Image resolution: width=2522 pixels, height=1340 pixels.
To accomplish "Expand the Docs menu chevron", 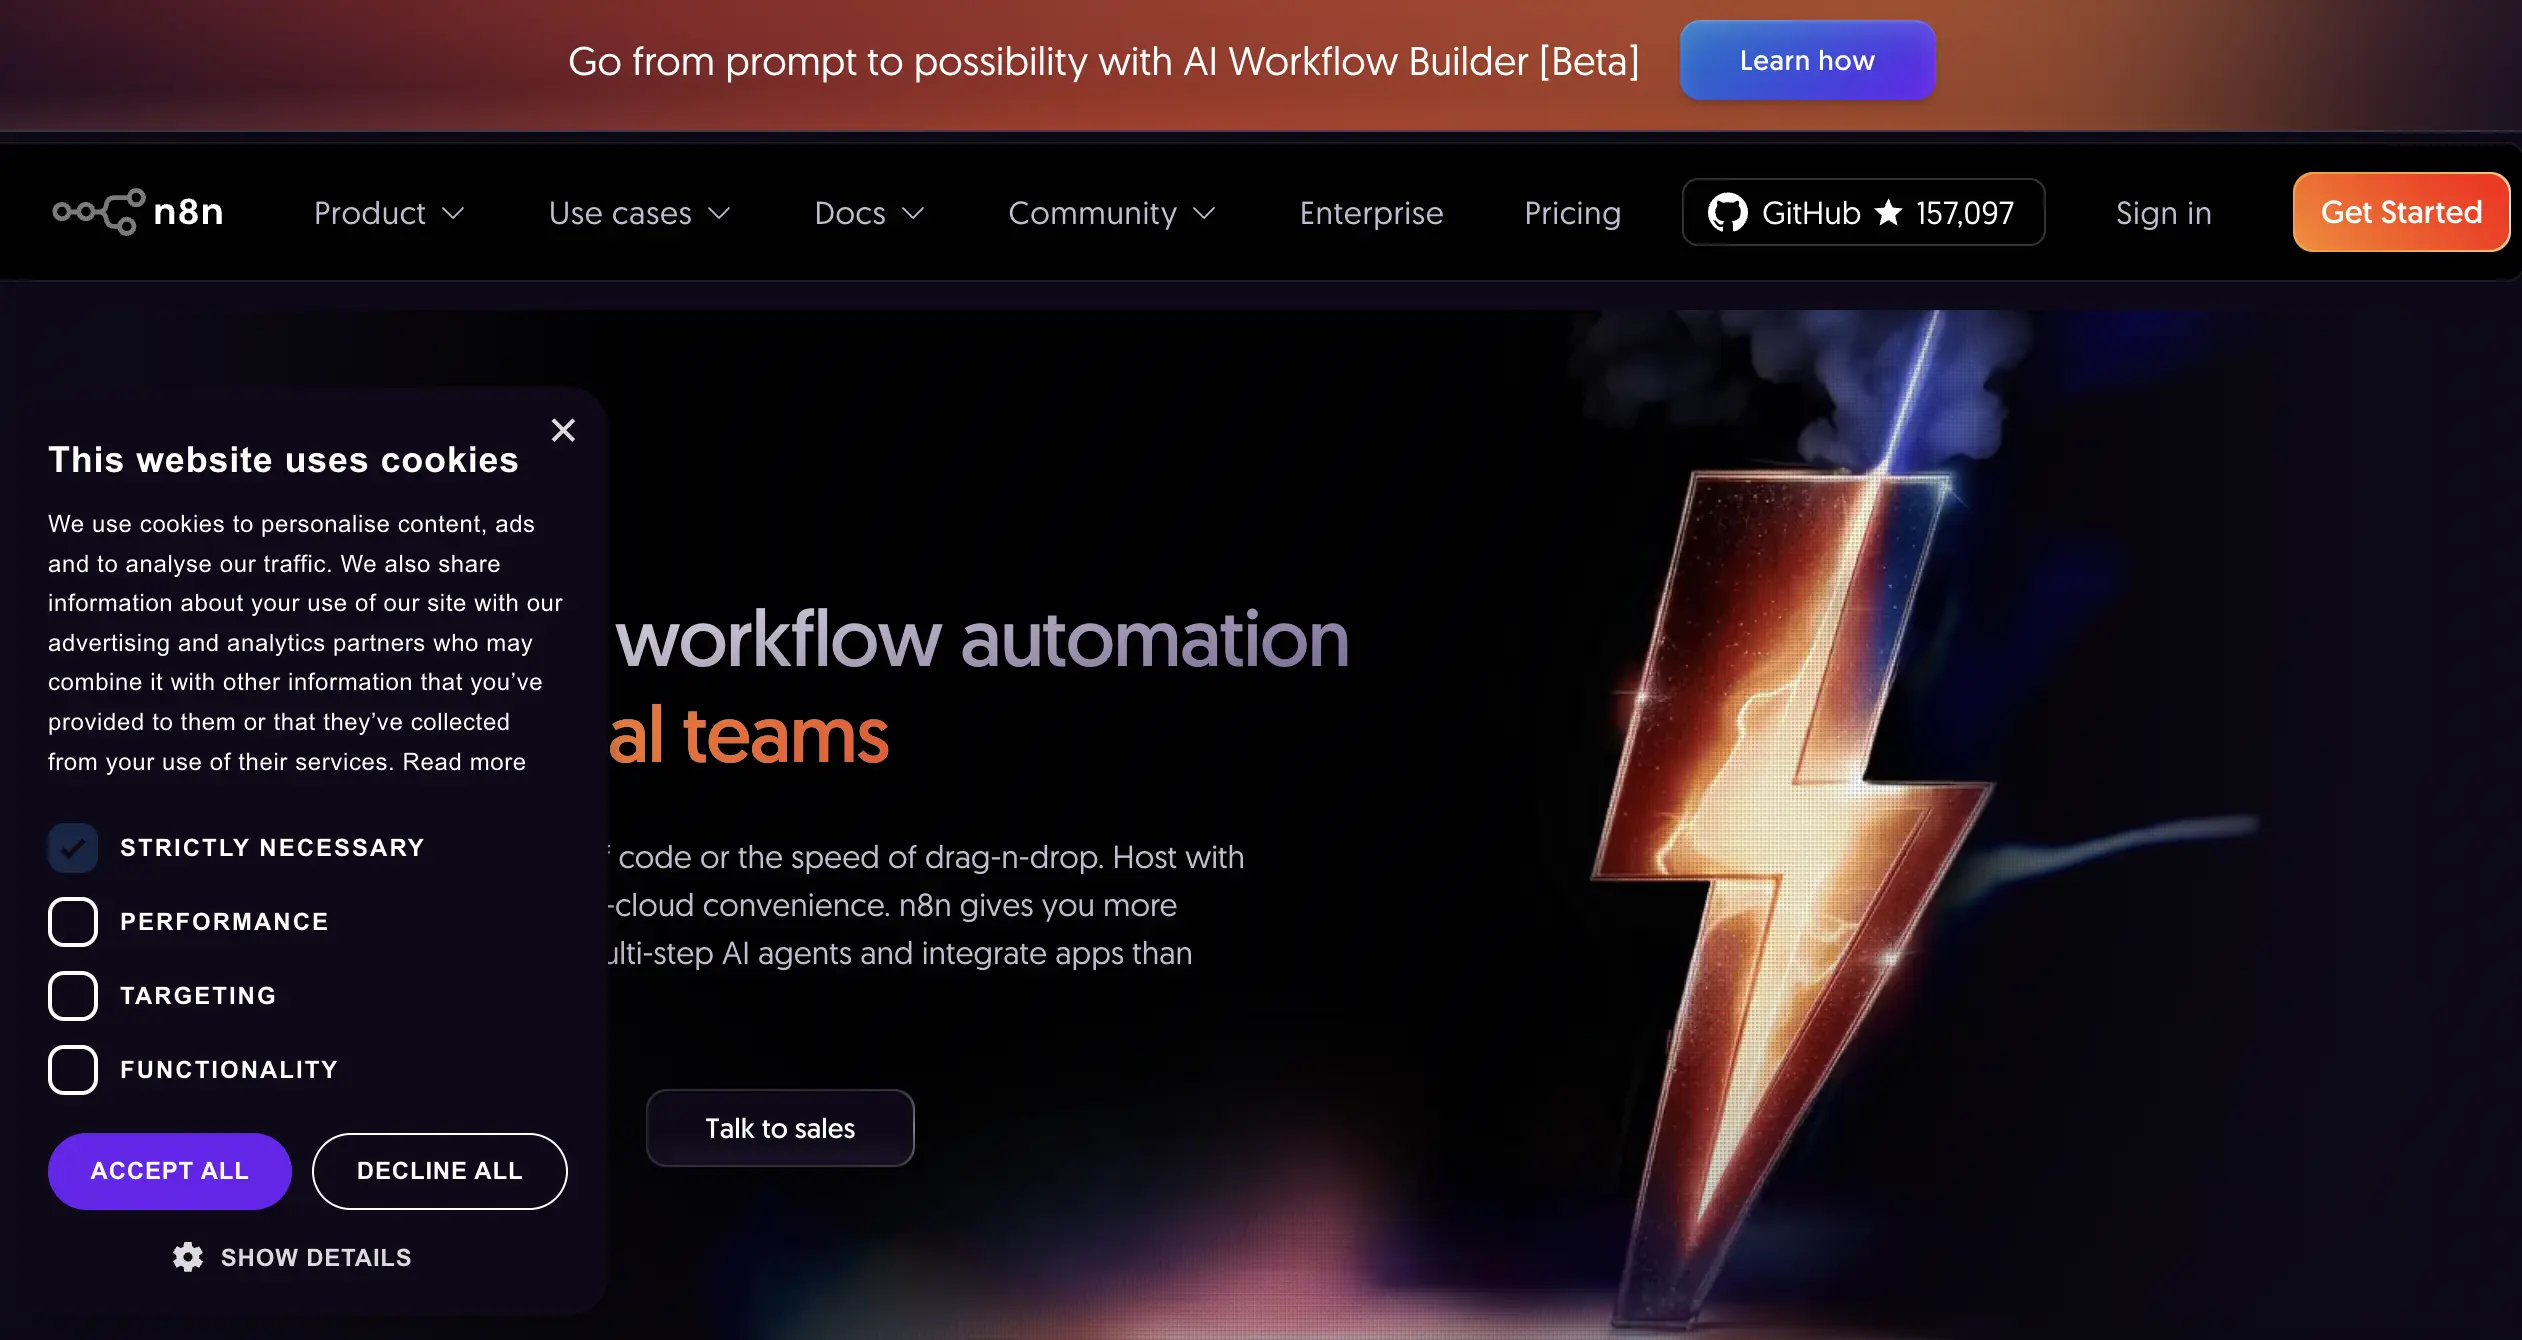I will tap(912, 213).
